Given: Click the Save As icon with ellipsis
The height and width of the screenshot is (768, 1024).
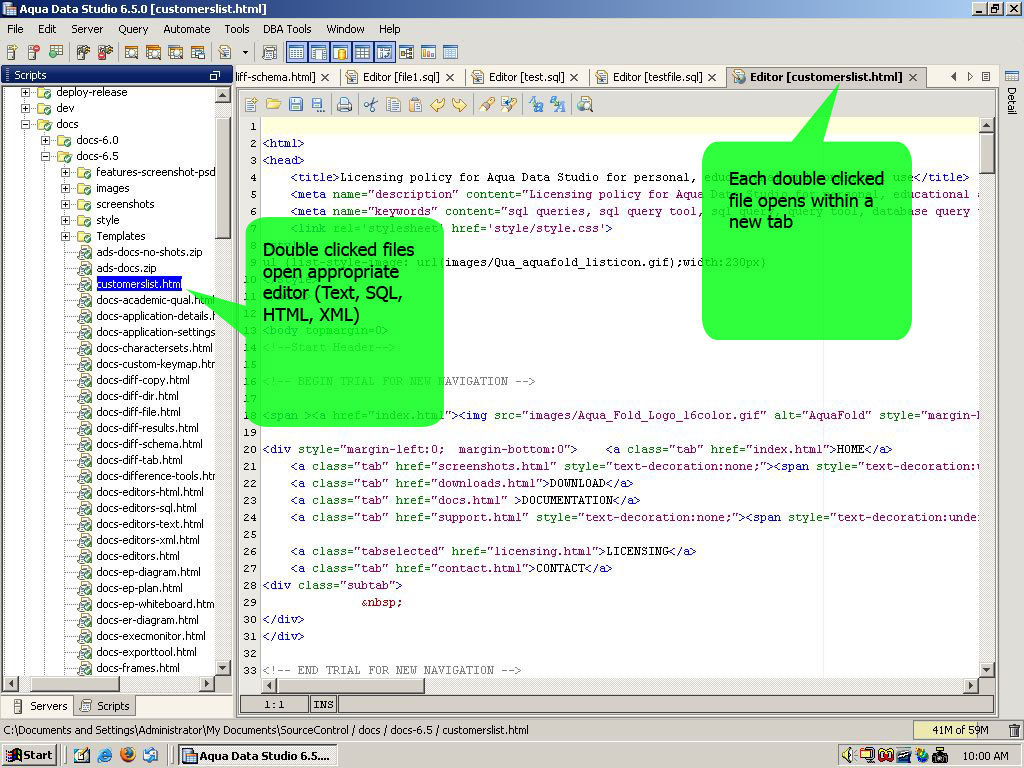Looking at the screenshot, I should pos(318,104).
